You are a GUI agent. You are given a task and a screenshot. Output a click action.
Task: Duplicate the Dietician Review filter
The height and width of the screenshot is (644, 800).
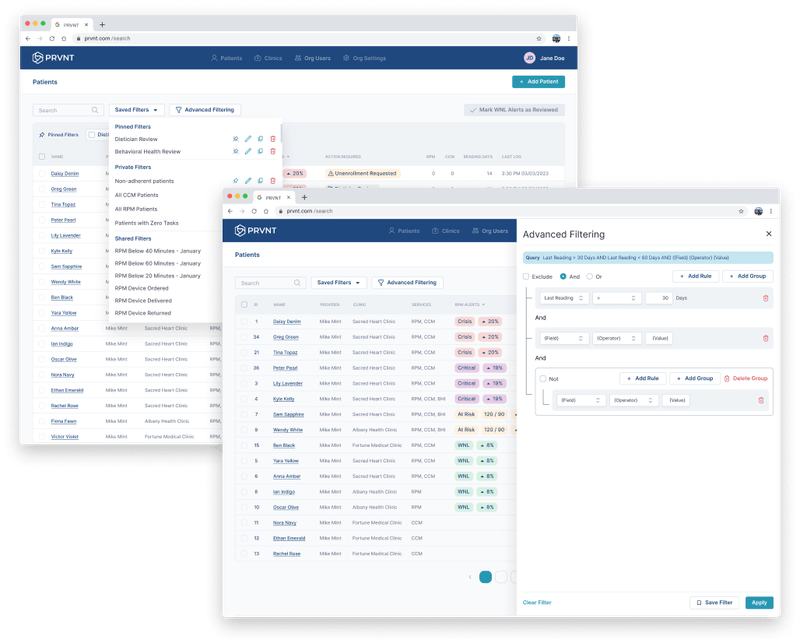[x=260, y=139]
